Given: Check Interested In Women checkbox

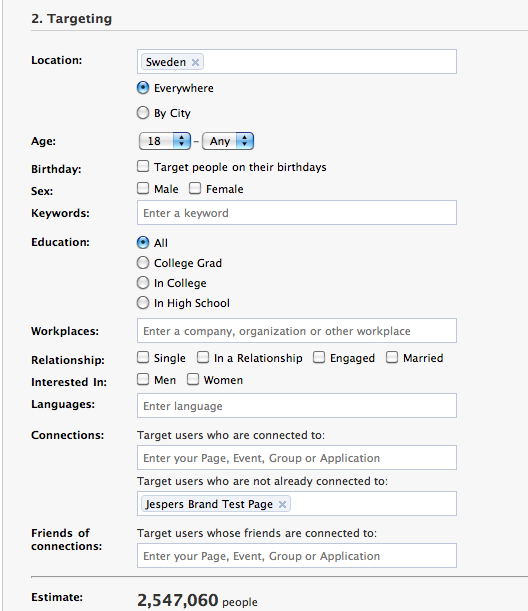Looking at the screenshot, I should coord(193,379).
